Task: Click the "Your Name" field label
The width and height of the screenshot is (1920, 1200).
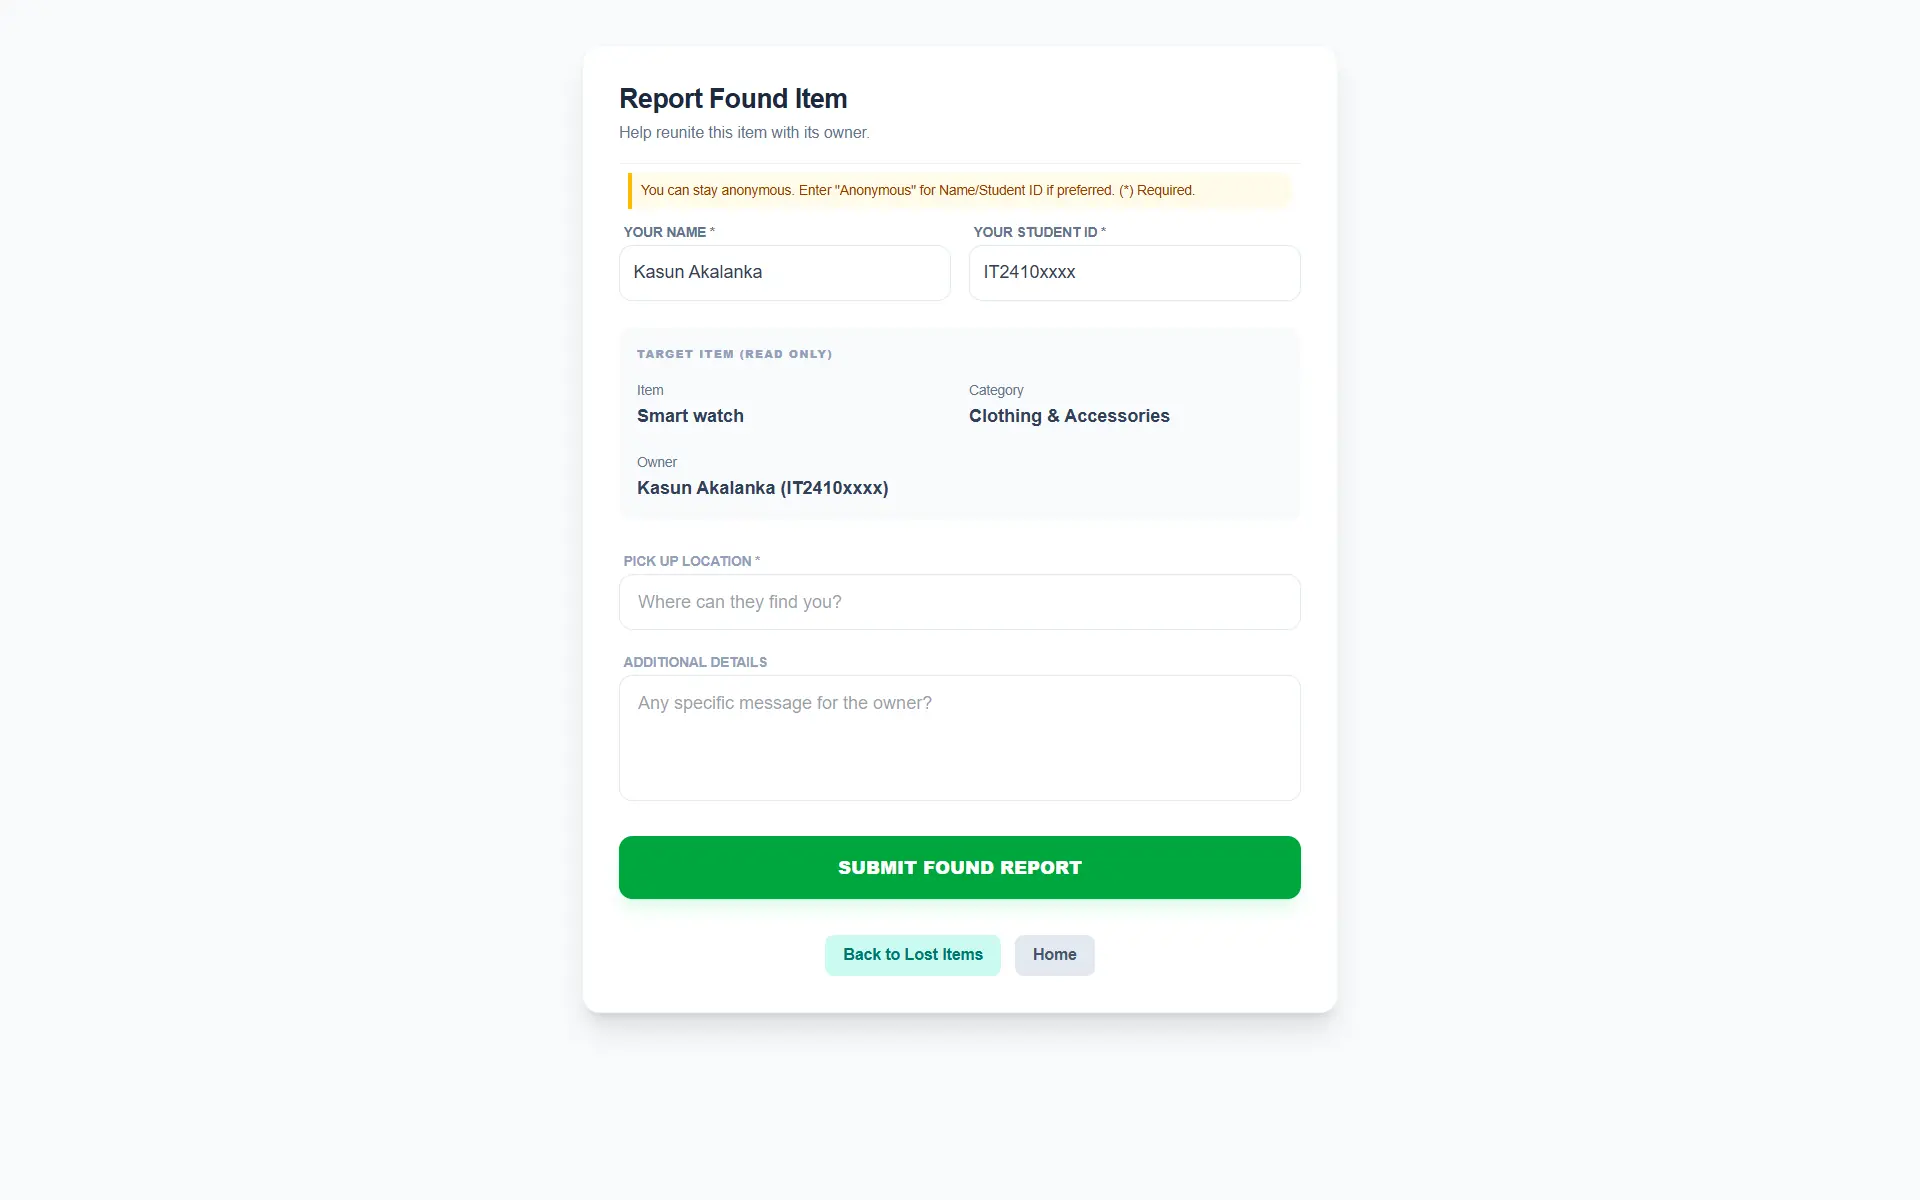Action: click(x=665, y=232)
